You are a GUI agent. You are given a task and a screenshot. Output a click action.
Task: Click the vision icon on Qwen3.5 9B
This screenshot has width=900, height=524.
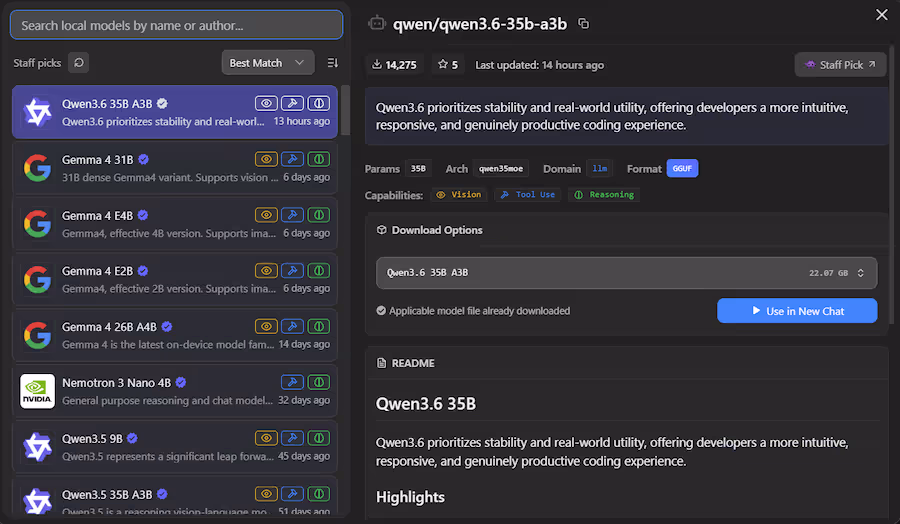[266, 438]
